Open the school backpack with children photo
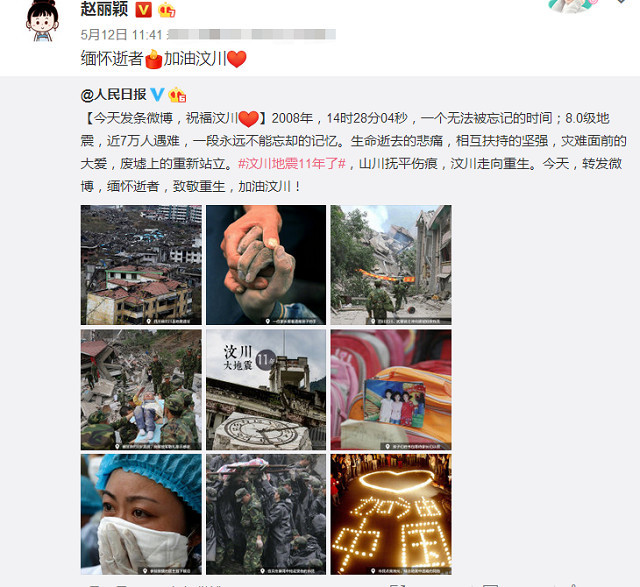Viewport: 640px width, 587px height. (x=391, y=390)
